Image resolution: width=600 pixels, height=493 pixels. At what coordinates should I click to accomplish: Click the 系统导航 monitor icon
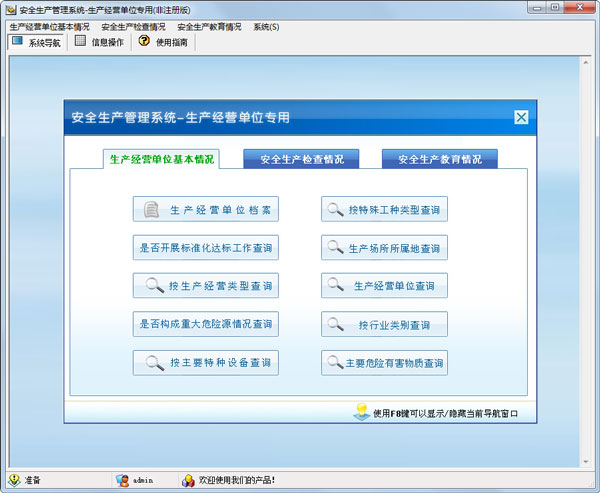click(17, 41)
